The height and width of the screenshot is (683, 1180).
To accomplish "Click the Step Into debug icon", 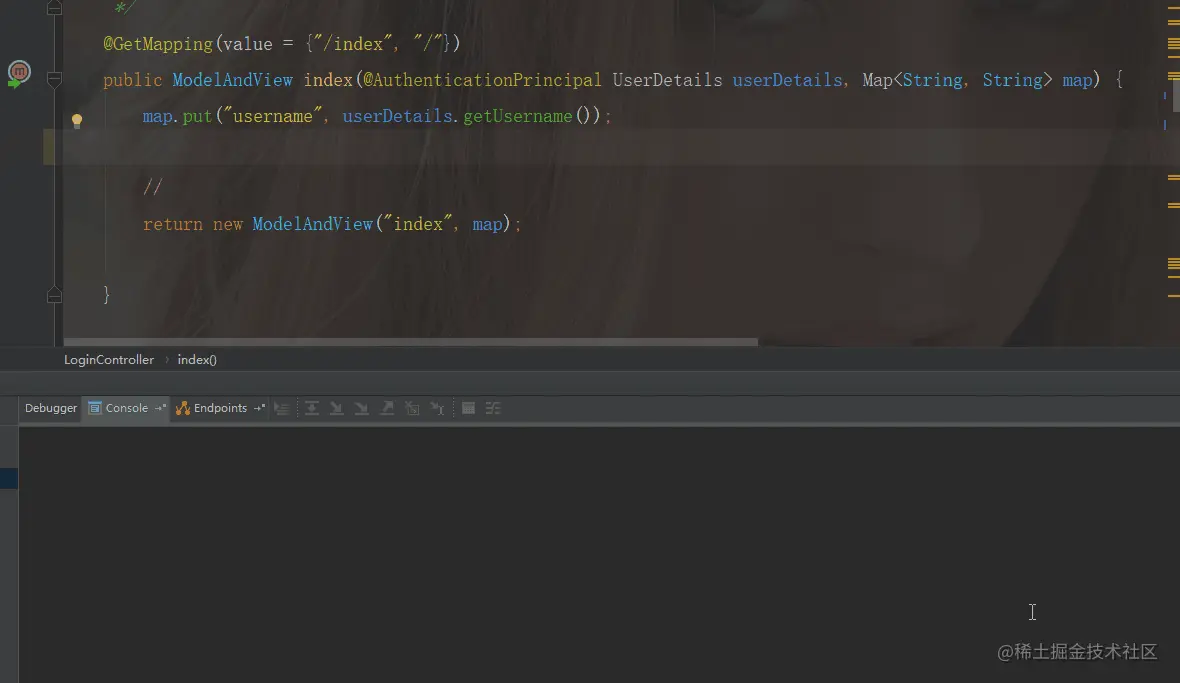I will point(336,408).
